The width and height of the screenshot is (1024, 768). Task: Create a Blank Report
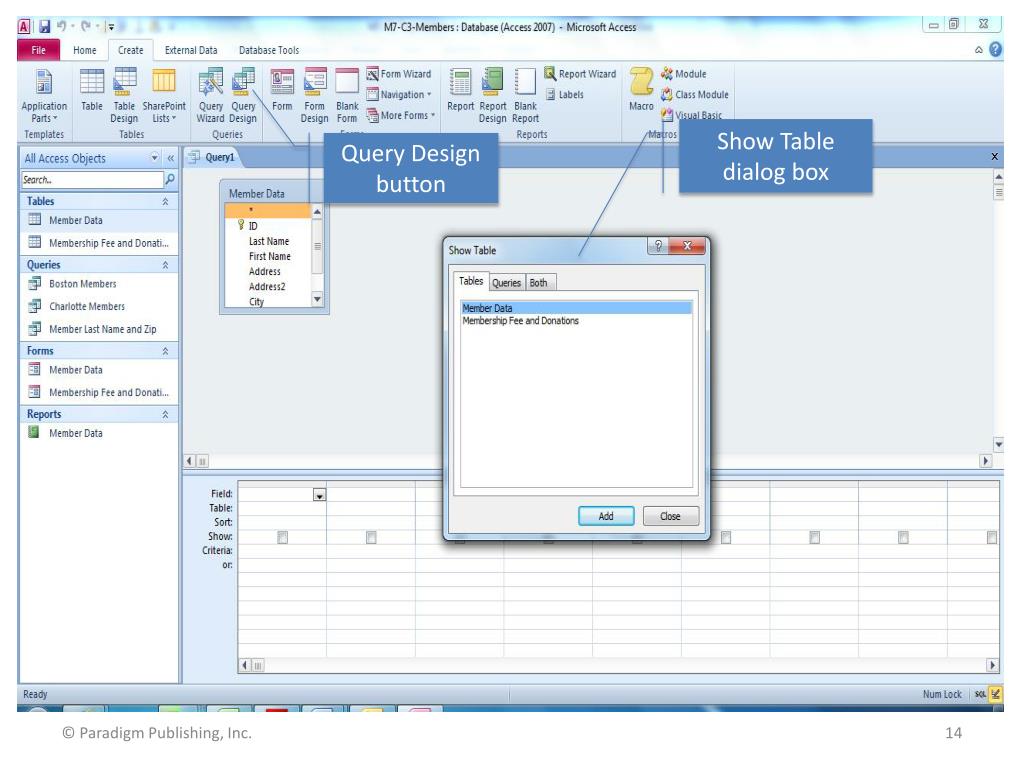(525, 95)
